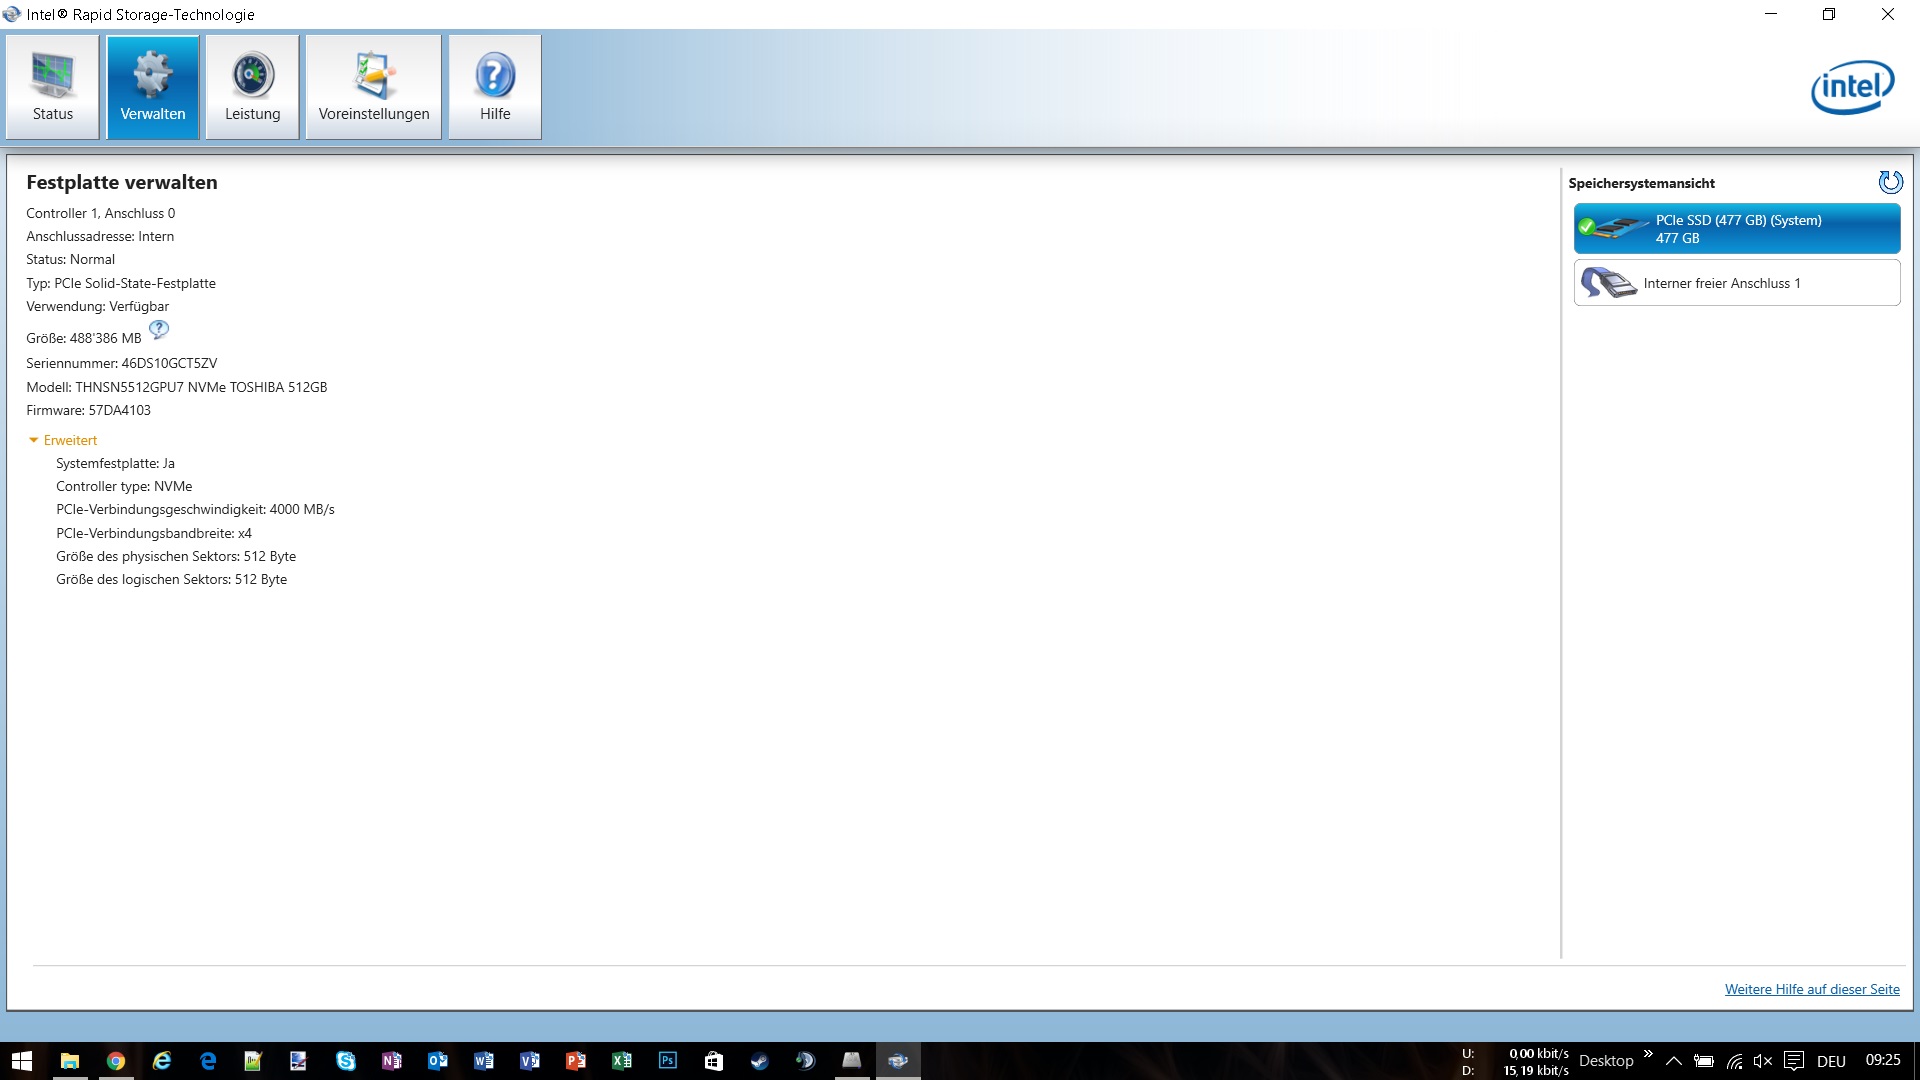
Task: Expand the Desktop toolbar chevron
Action: click(x=1647, y=1054)
